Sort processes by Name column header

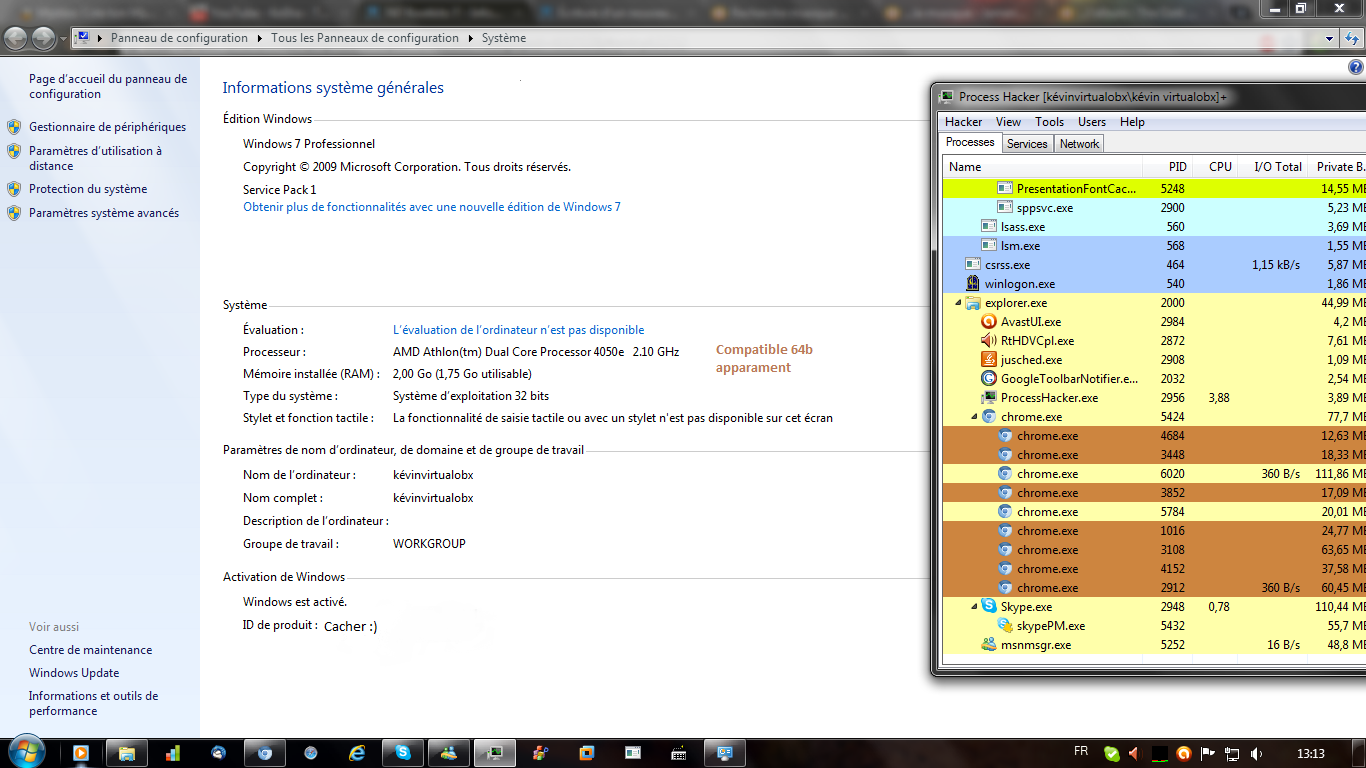[1043, 167]
